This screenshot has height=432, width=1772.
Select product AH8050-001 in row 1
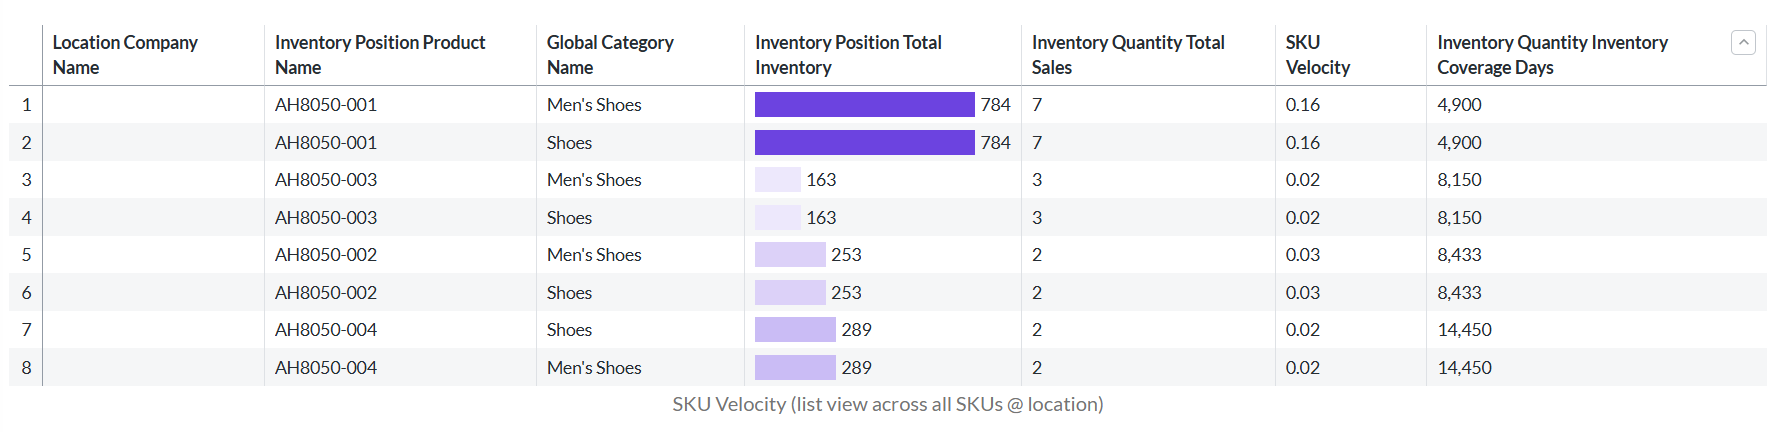click(326, 105)
